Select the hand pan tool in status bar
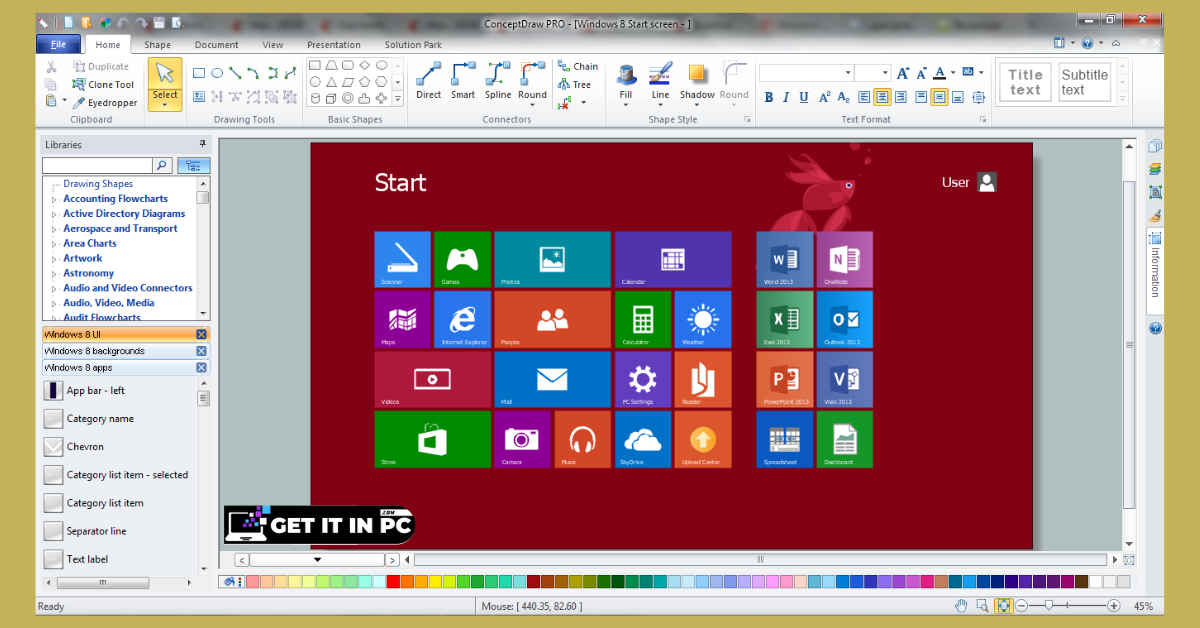The height and width of the screenshot is (628, 1200). click(x=961, y=605)
